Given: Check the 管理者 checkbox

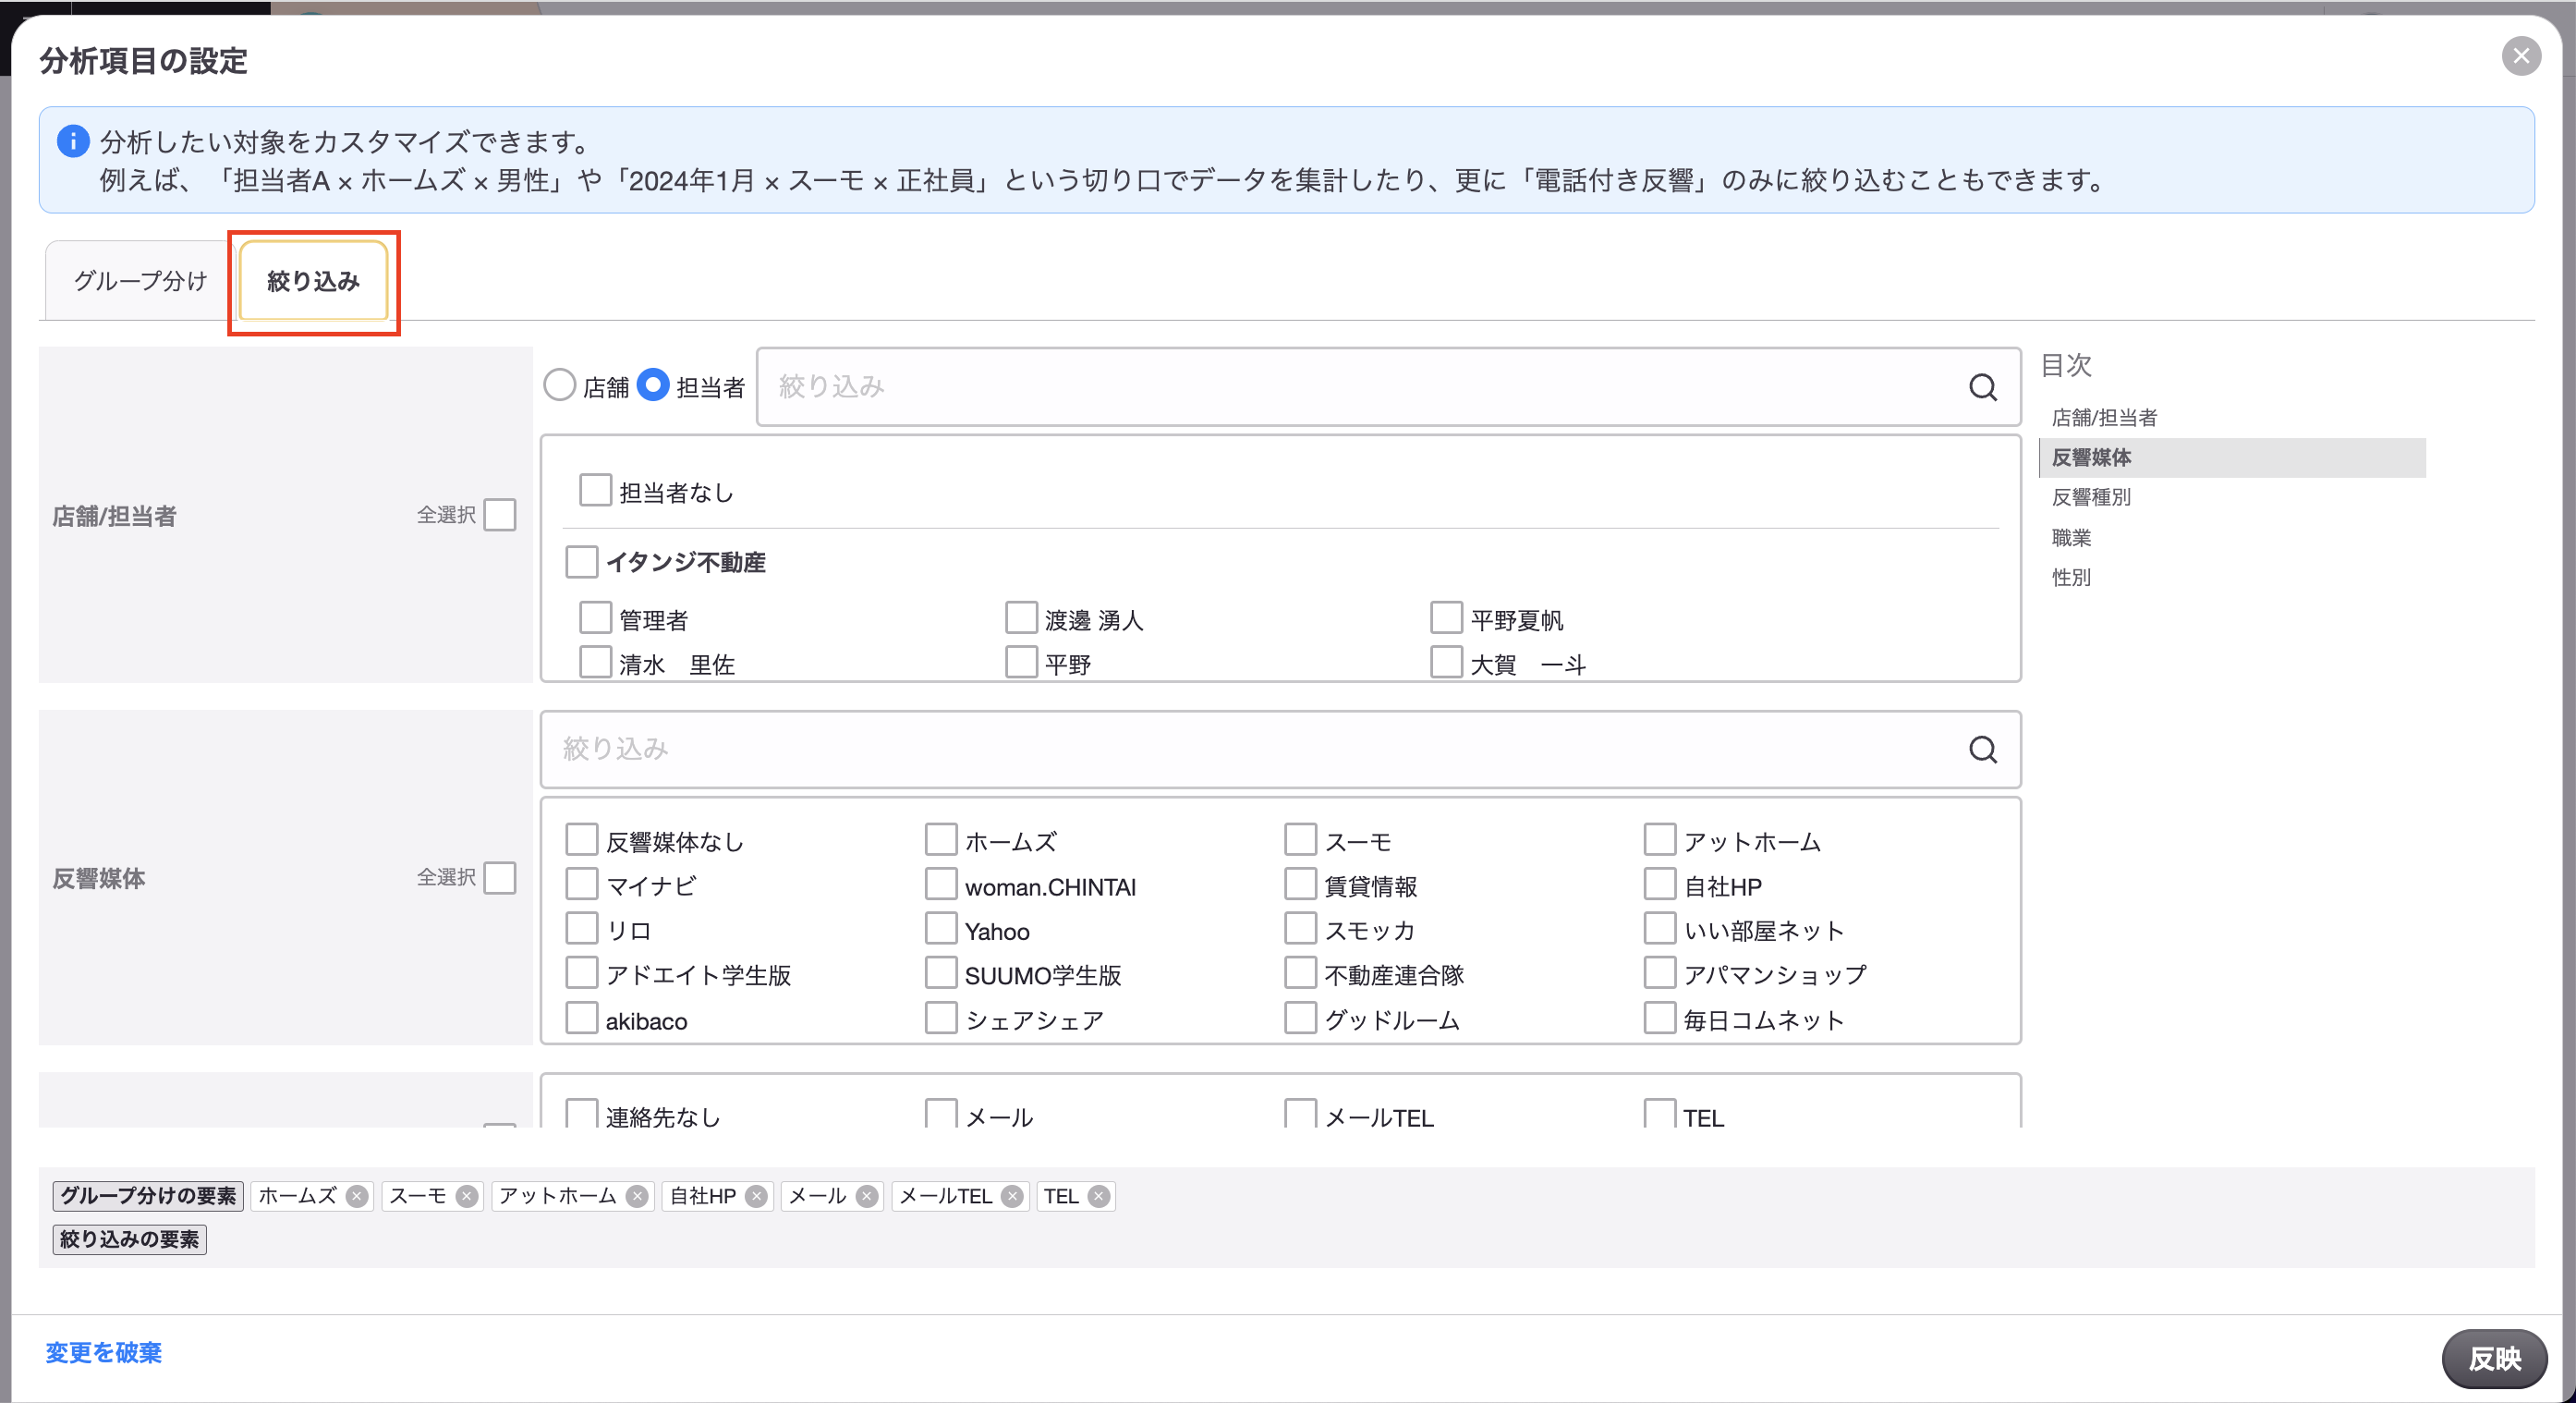Looking at the screenshot, I should click(x=595, y=618).
